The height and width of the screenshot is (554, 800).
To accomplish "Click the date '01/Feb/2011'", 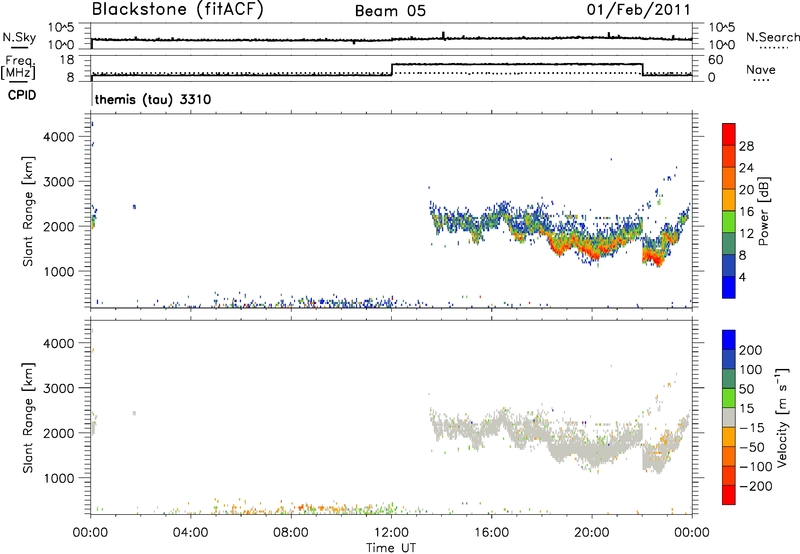I will [x=638, y=10].
